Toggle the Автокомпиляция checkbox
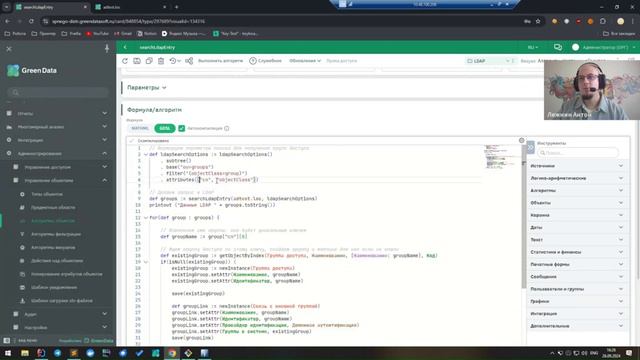640x360 pixels. 182,128
